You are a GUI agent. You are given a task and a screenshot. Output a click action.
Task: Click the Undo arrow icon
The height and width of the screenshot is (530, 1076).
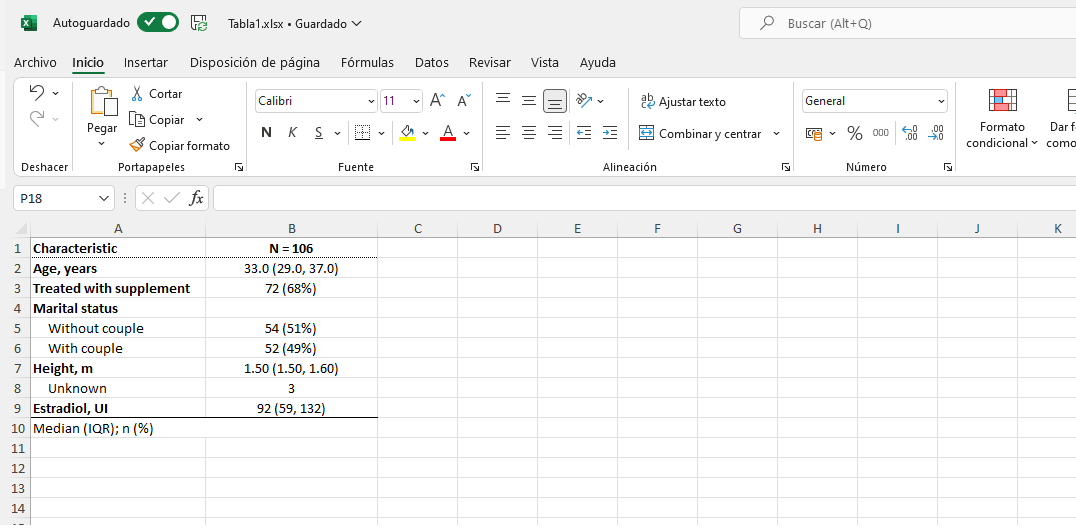[x=37, y=93]
